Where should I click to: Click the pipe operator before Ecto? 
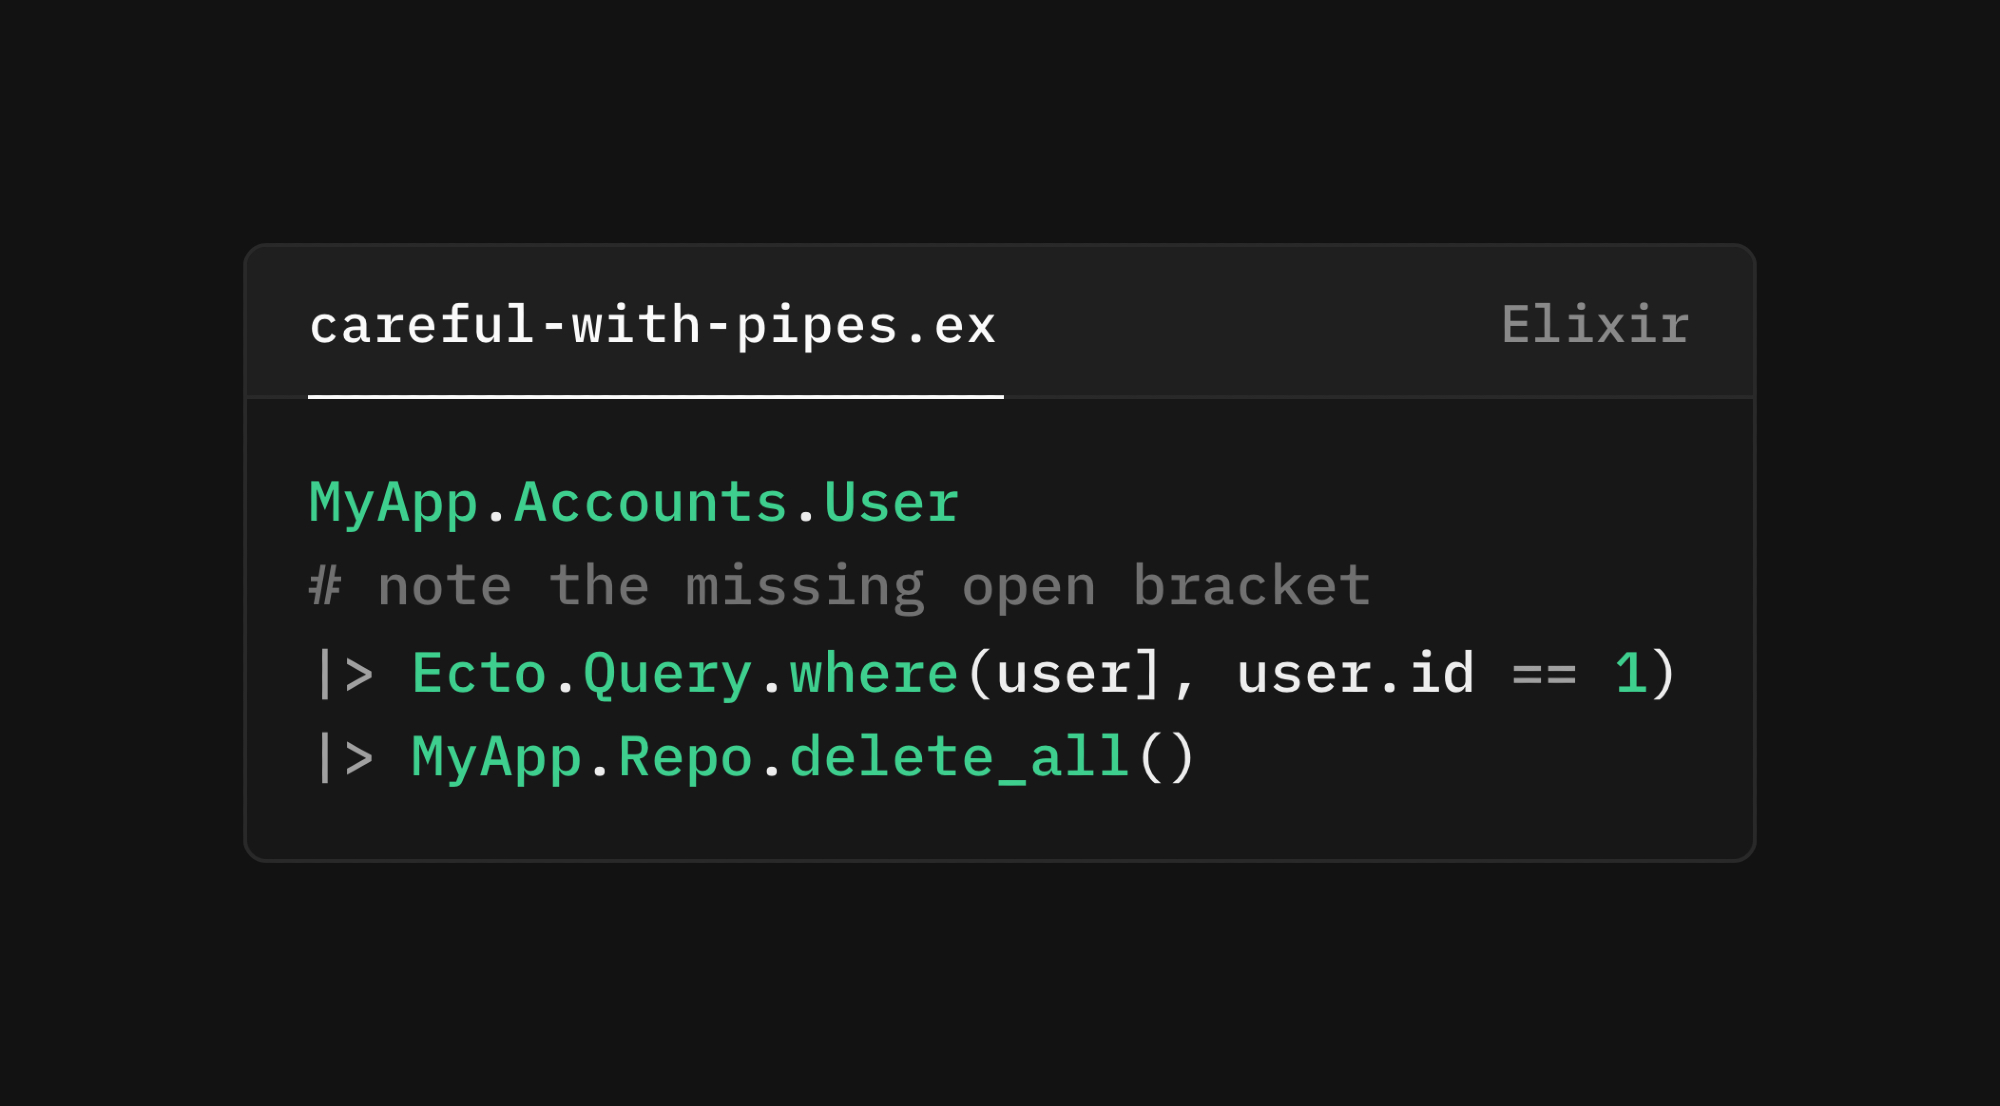(344, 674)
